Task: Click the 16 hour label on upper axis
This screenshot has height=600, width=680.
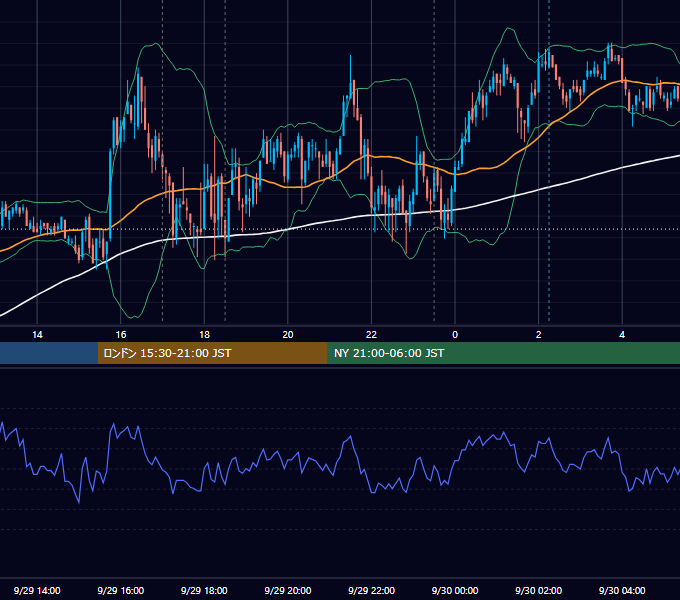Action: [121, 335]
